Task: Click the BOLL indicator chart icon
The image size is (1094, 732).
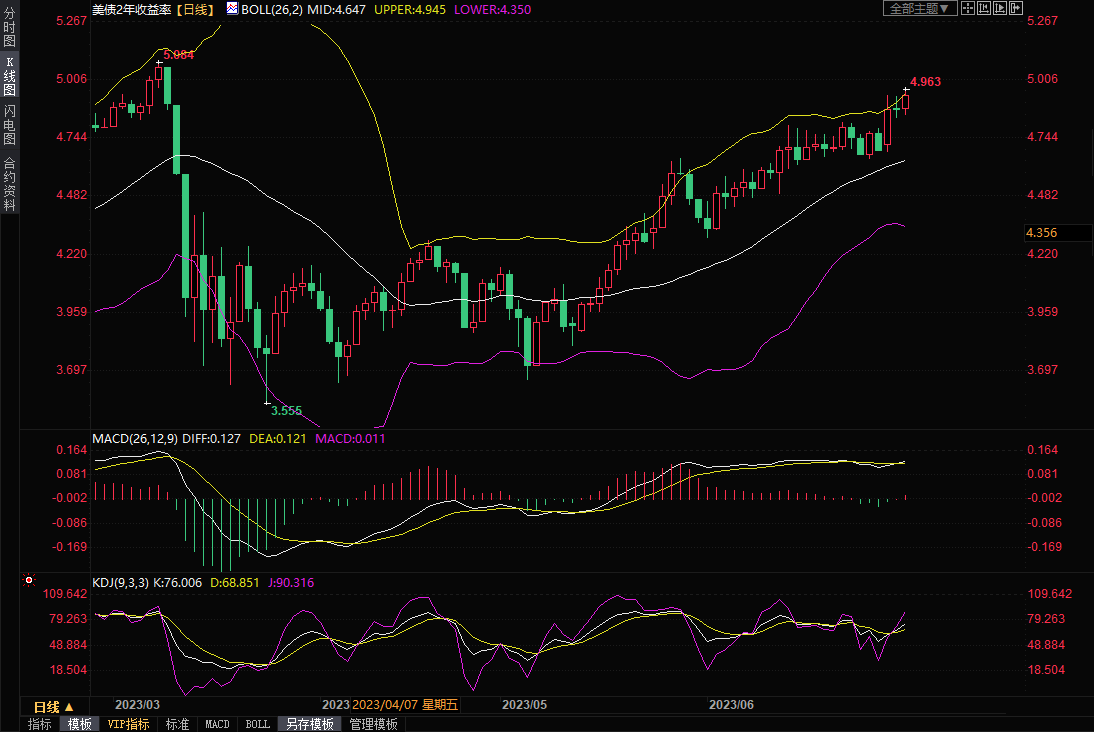Action: 232,9
